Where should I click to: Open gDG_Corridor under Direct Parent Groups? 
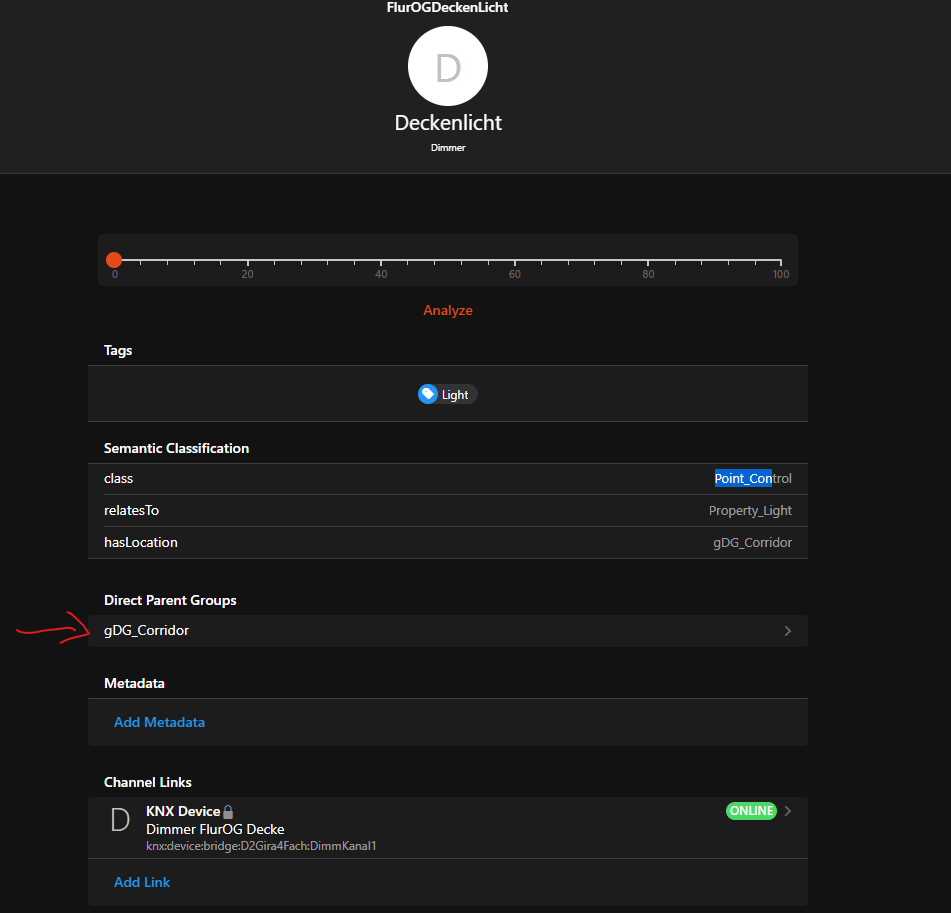tap(147, 631)
